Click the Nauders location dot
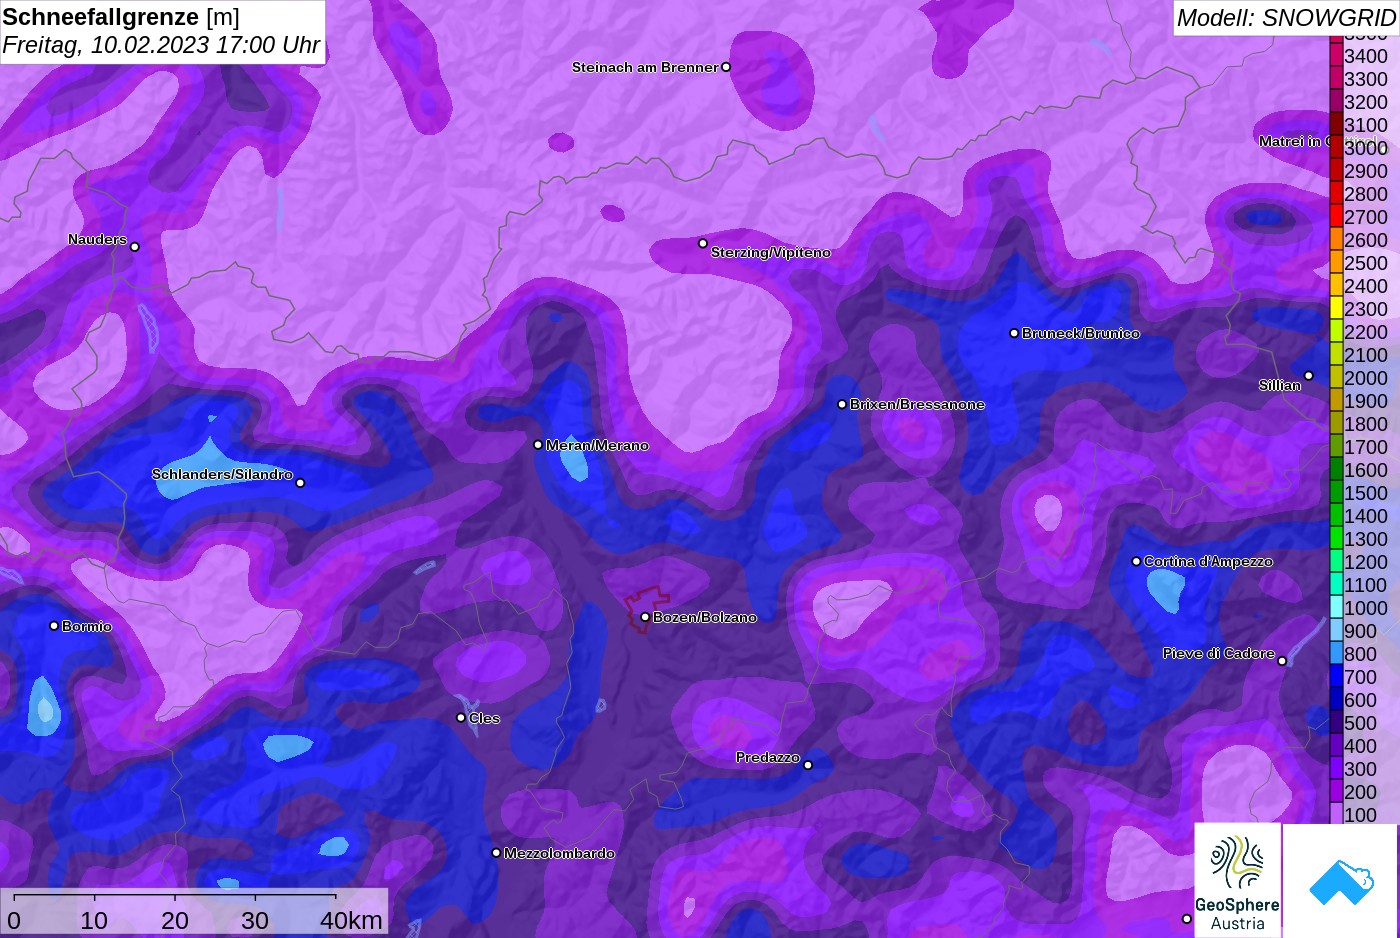The width and height of the screenshot is (1400, 938). click(135, 247)
